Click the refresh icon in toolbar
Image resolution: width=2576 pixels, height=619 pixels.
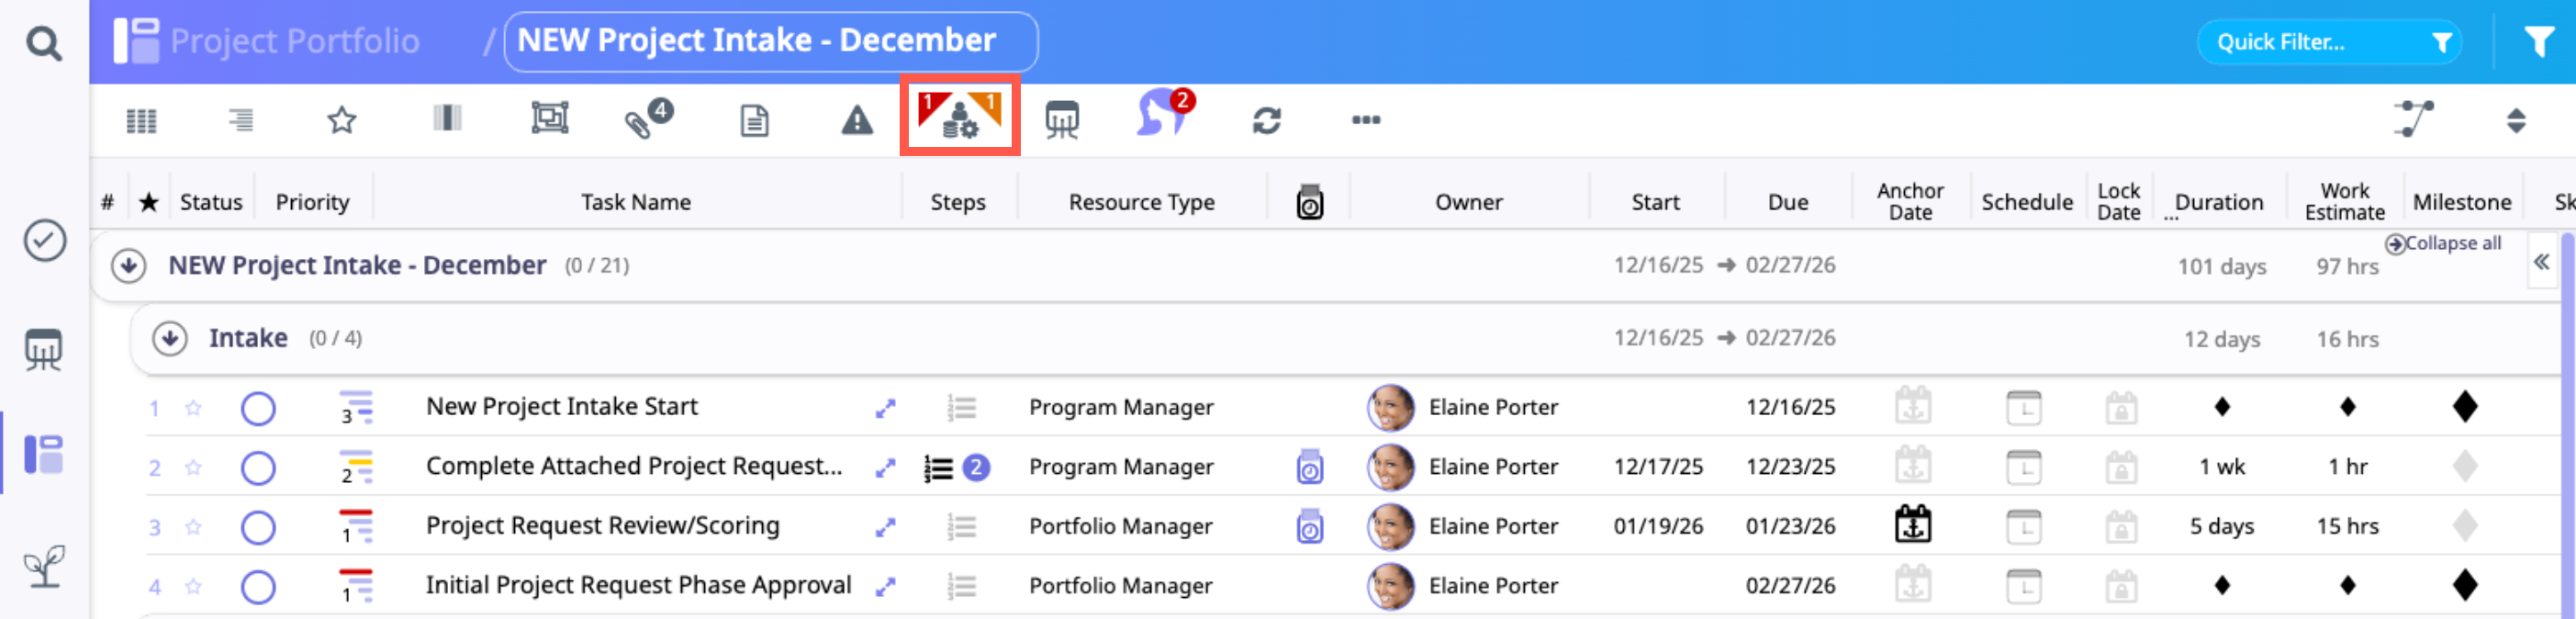[x=1266, y=121]
